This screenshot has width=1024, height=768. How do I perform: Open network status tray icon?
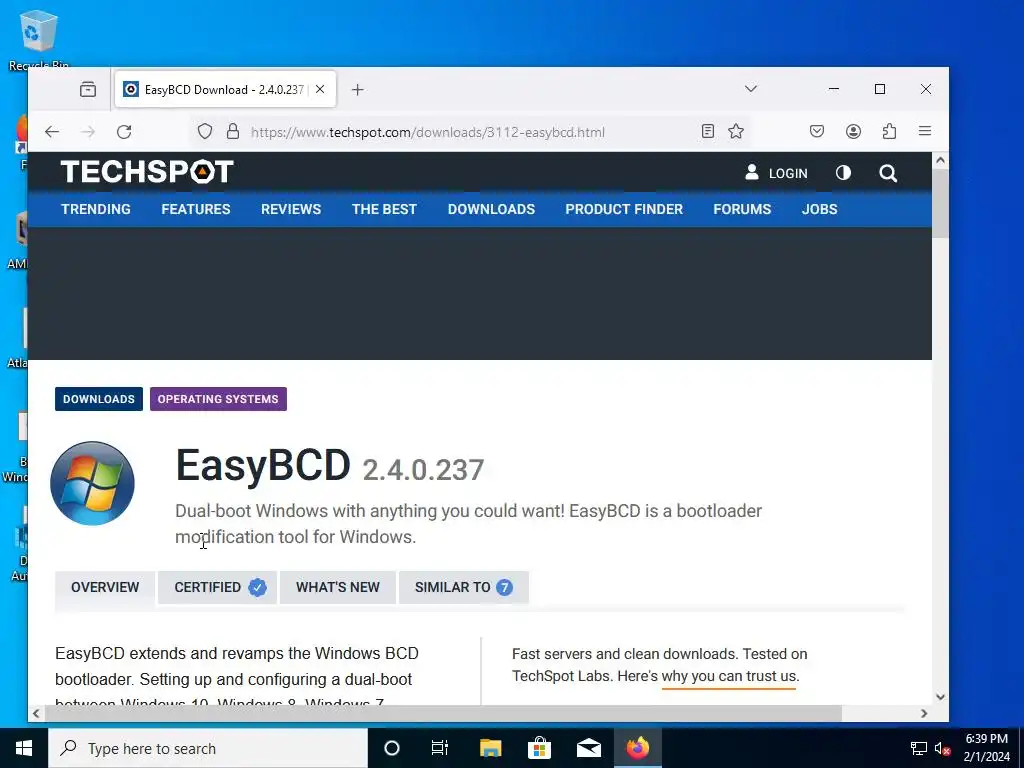(919, 748)
